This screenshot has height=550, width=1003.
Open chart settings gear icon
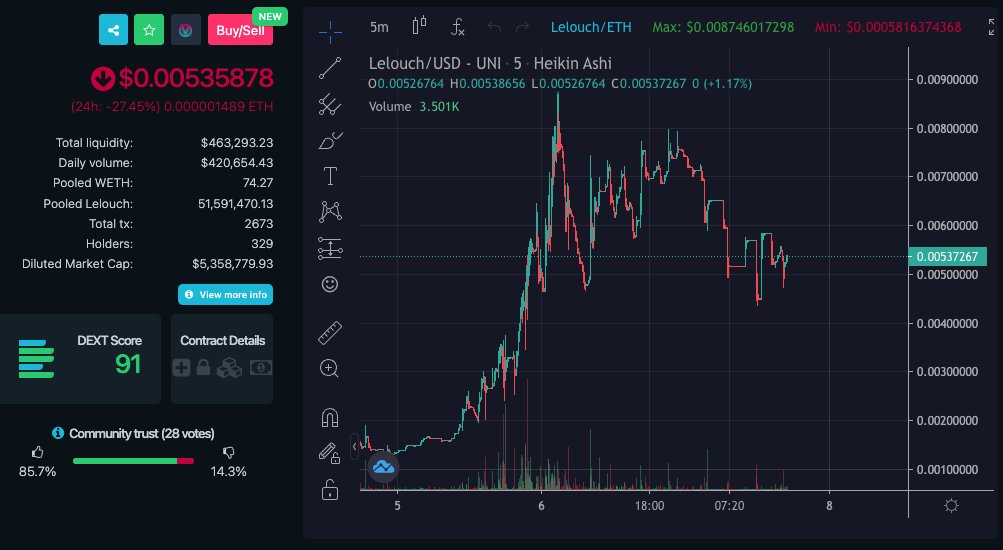pos(951,506)
